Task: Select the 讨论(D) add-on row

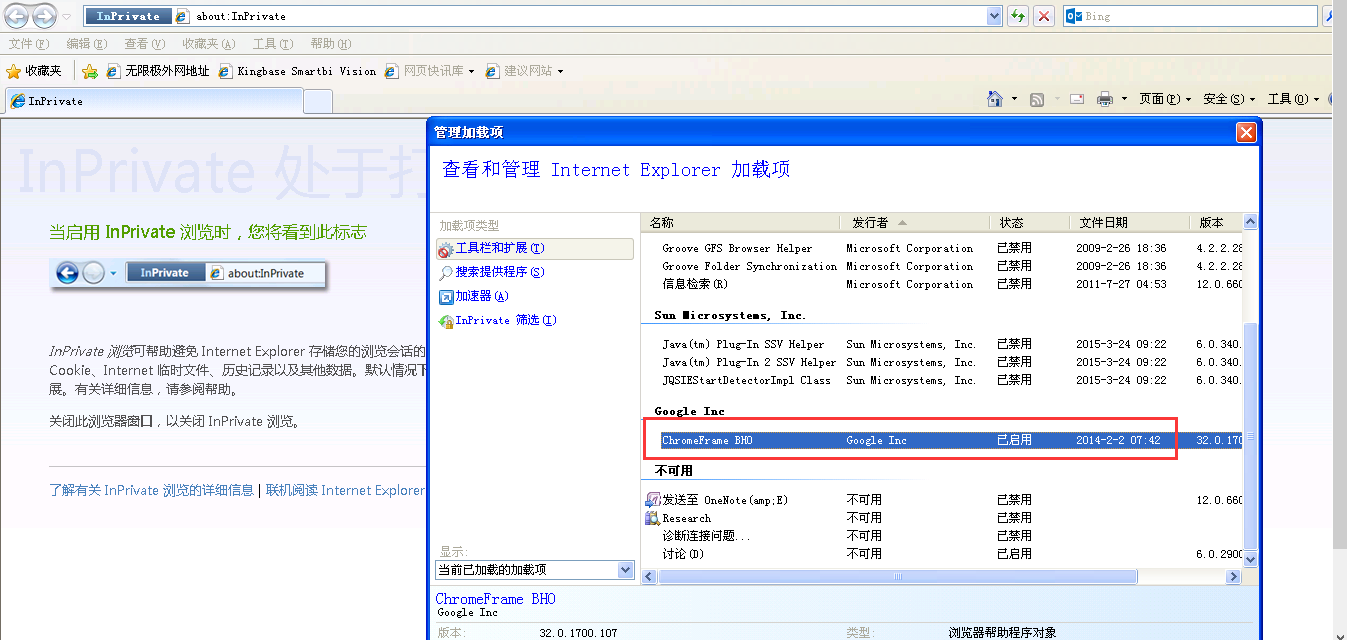Action: pos(943,554)
